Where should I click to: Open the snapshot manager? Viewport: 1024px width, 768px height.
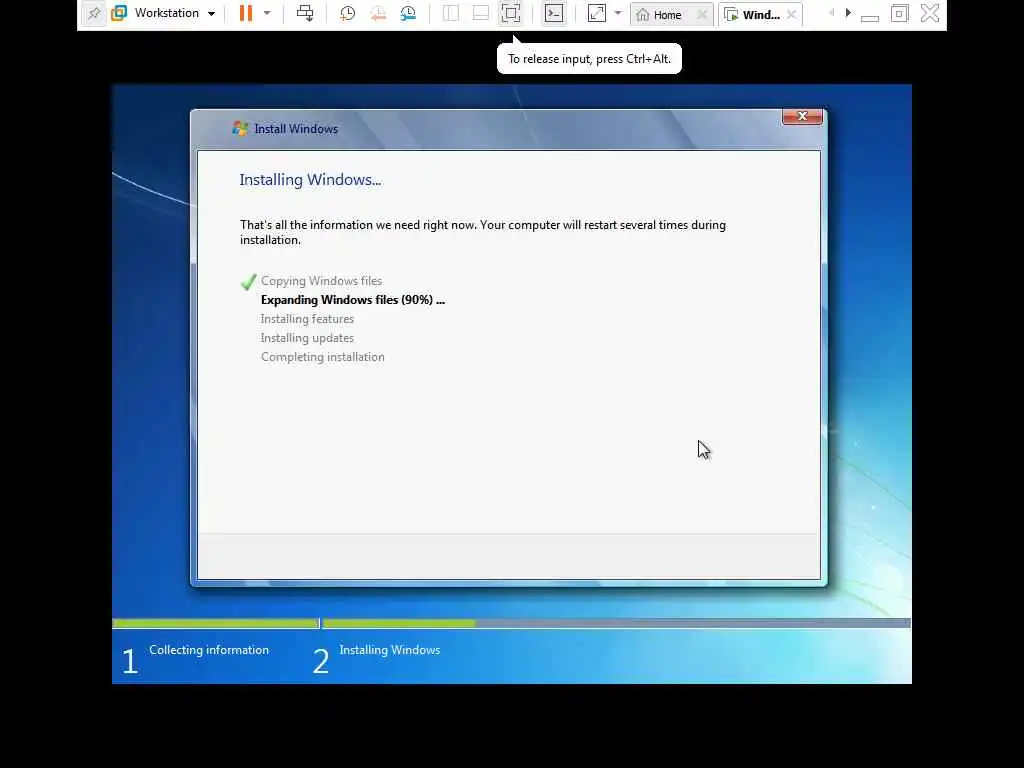[408, 13]
